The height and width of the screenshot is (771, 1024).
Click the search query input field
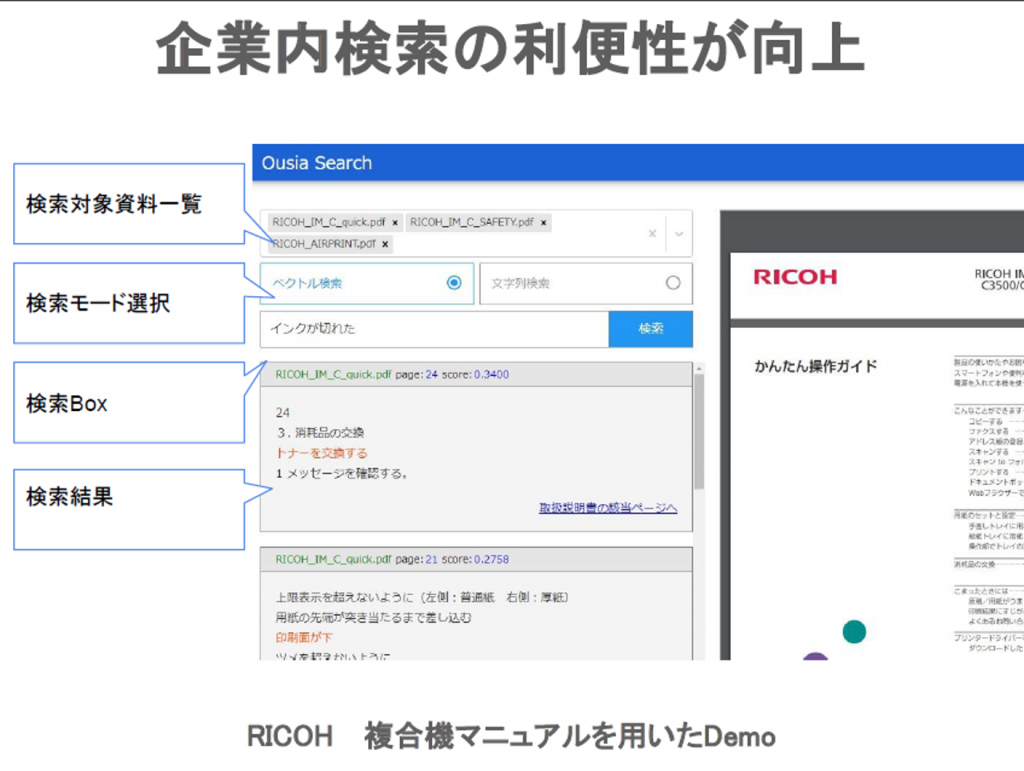point(434,329)
